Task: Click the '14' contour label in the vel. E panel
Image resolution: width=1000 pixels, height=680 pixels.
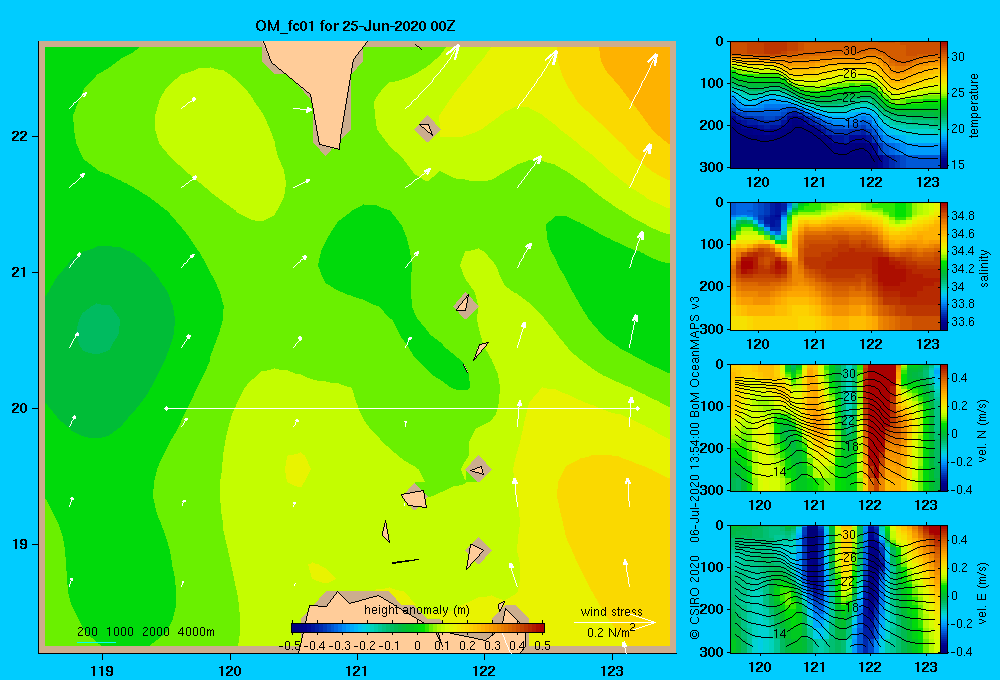Action: click(779, 633)
